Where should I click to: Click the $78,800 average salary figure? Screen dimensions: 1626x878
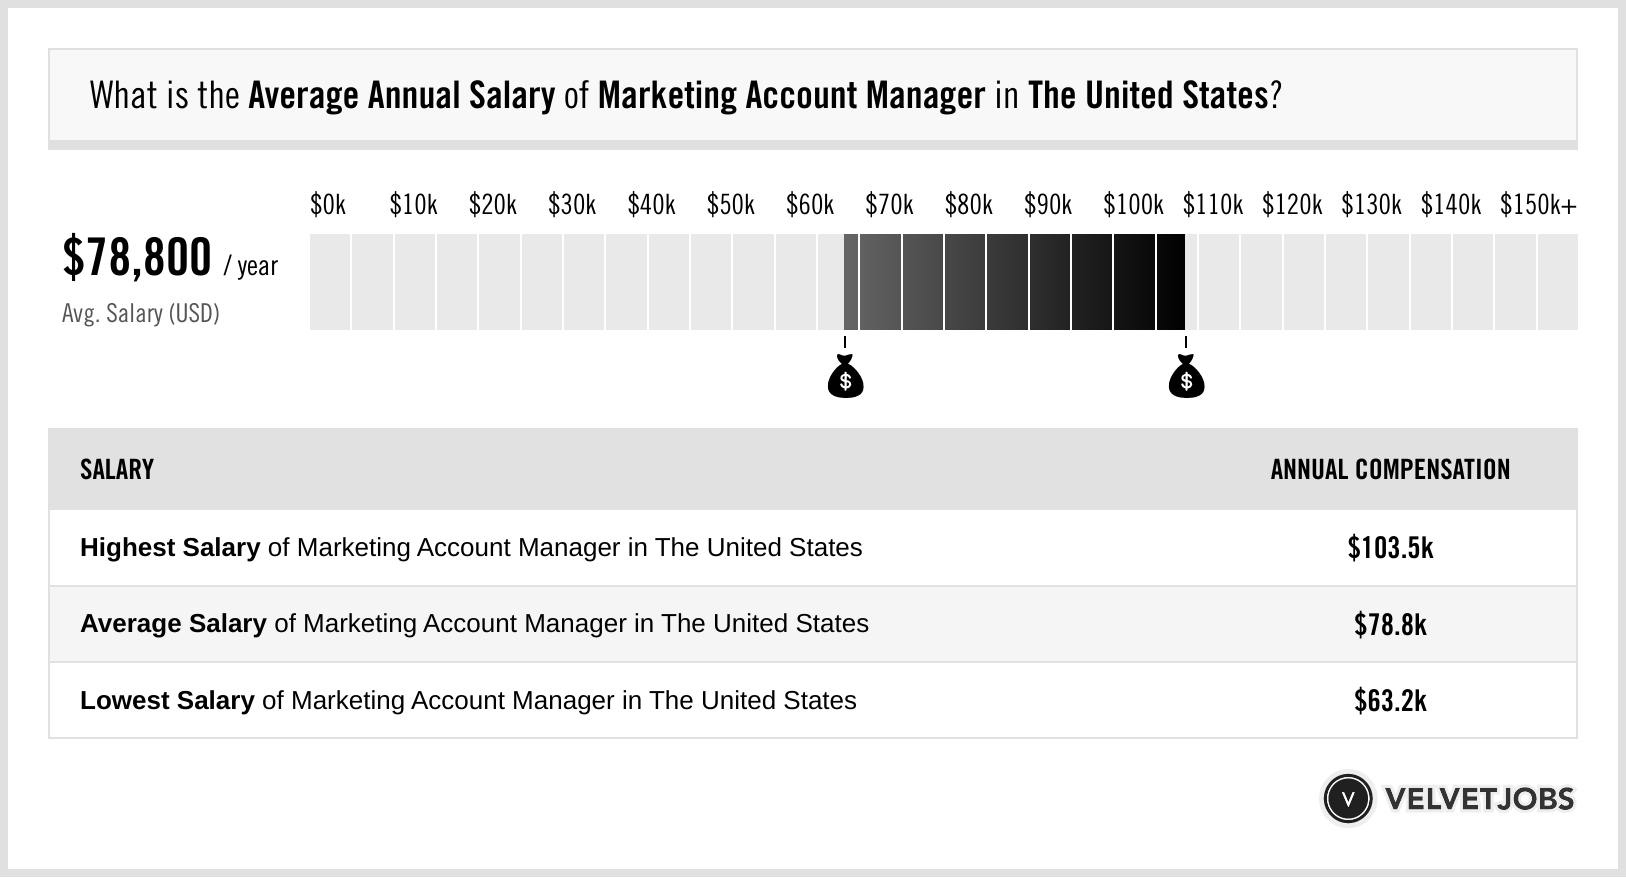tap(137, 258)
